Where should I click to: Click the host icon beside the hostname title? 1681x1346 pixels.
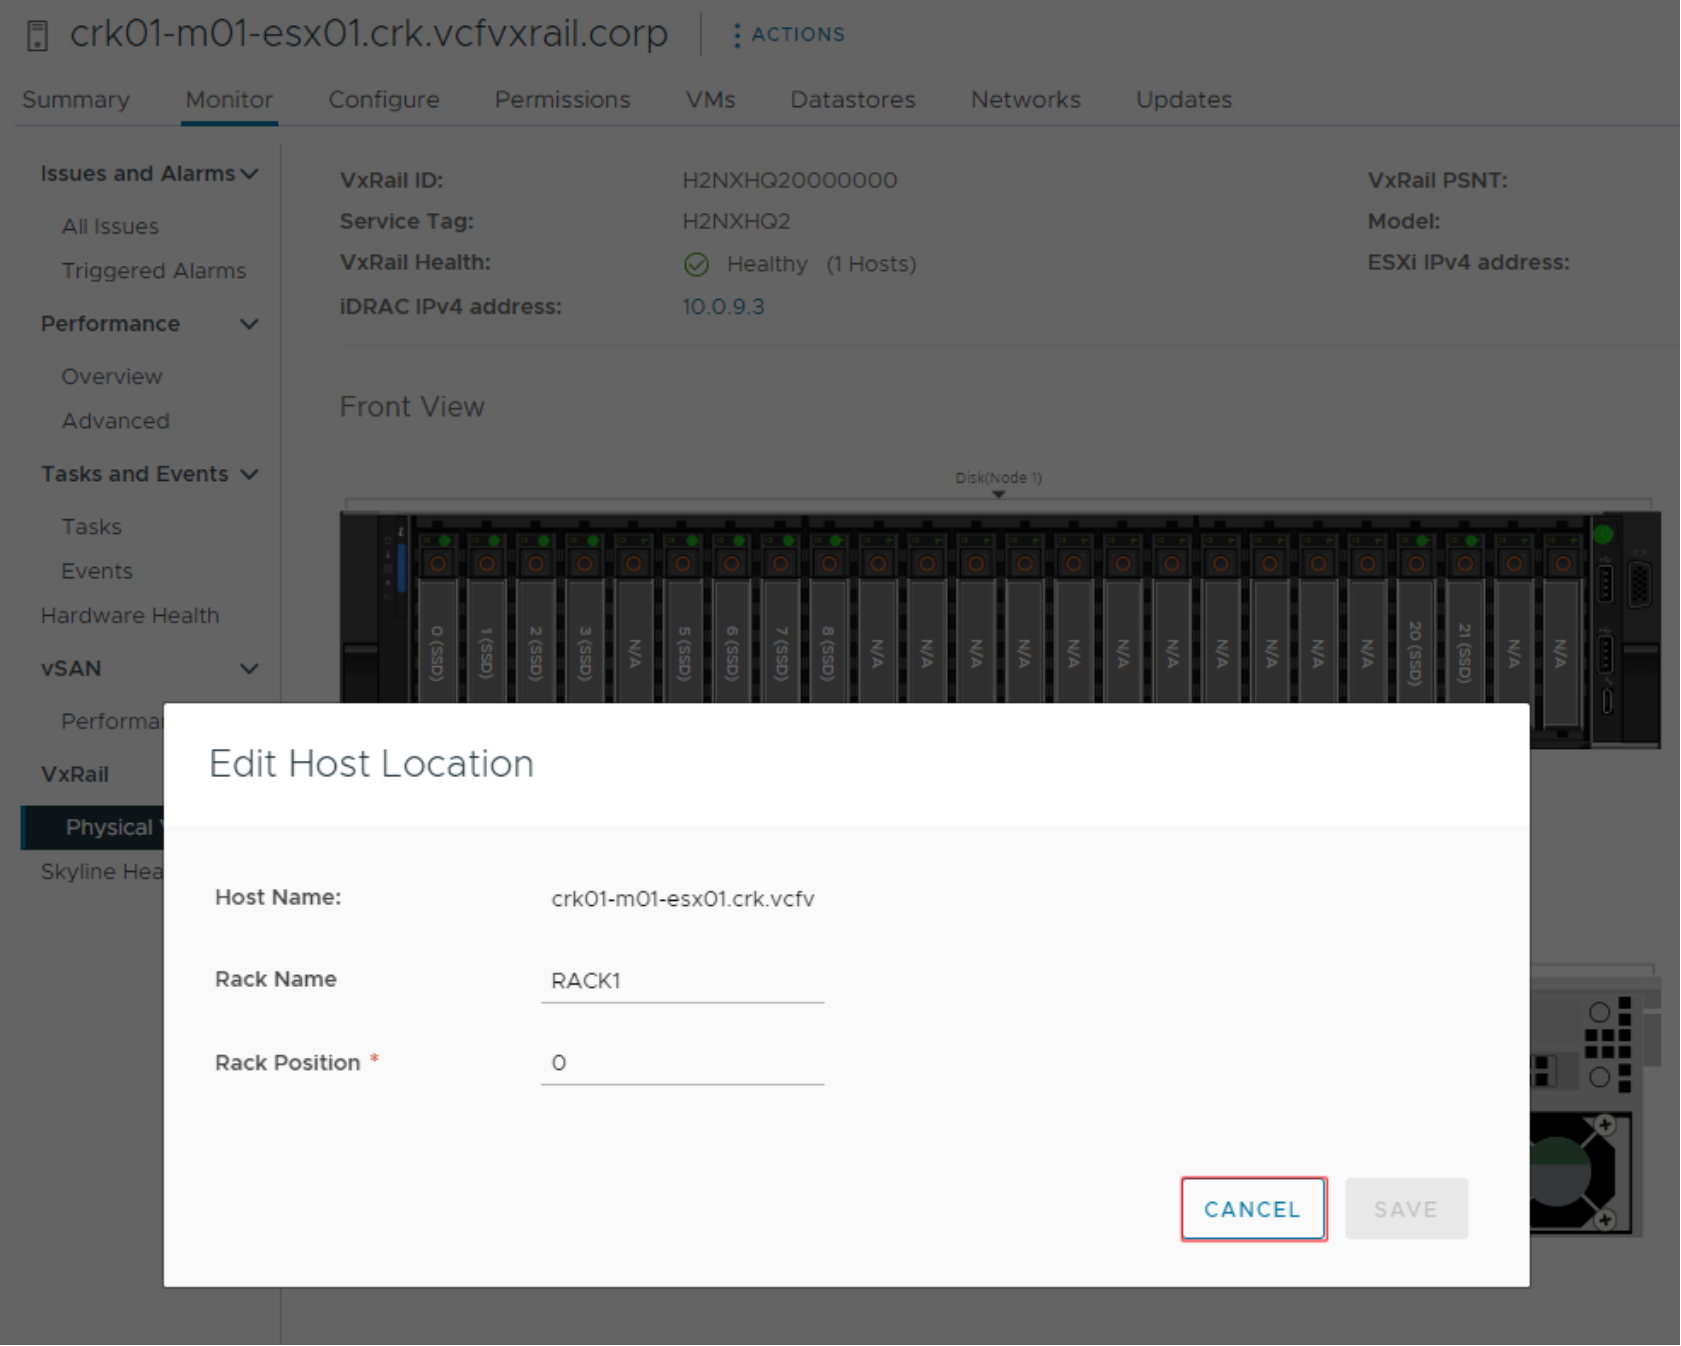(x=37, y=36)
